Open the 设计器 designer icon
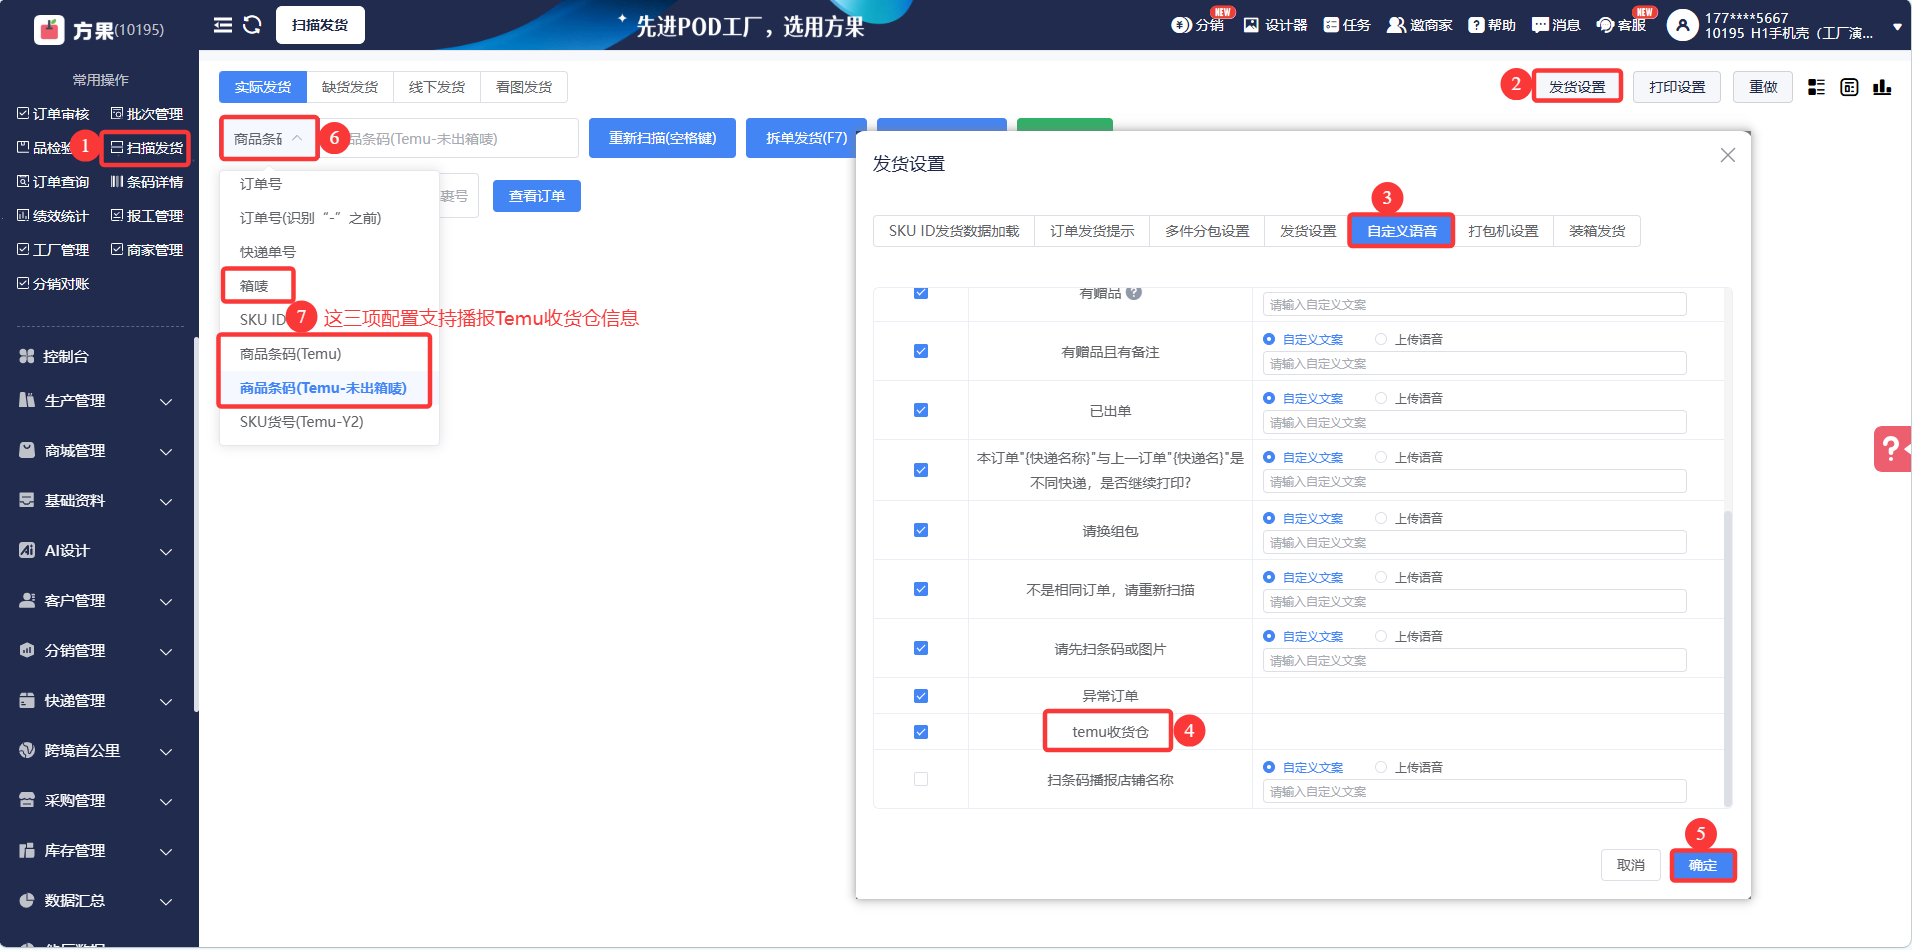 click(x=1251, y=25)
